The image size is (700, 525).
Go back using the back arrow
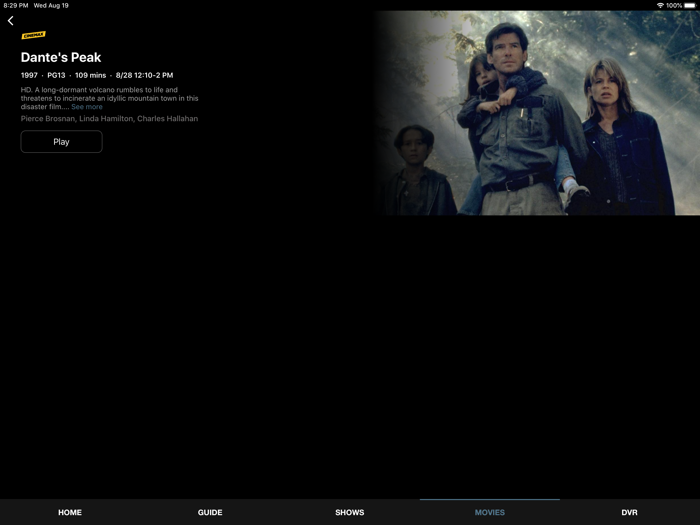11,21
